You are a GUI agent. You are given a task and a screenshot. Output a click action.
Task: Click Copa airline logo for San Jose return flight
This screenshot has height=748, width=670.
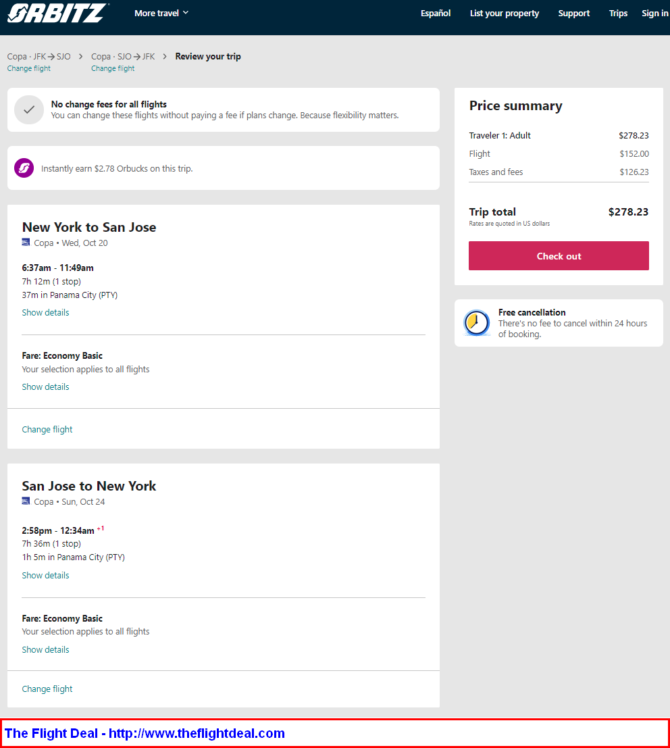point(26,501)
